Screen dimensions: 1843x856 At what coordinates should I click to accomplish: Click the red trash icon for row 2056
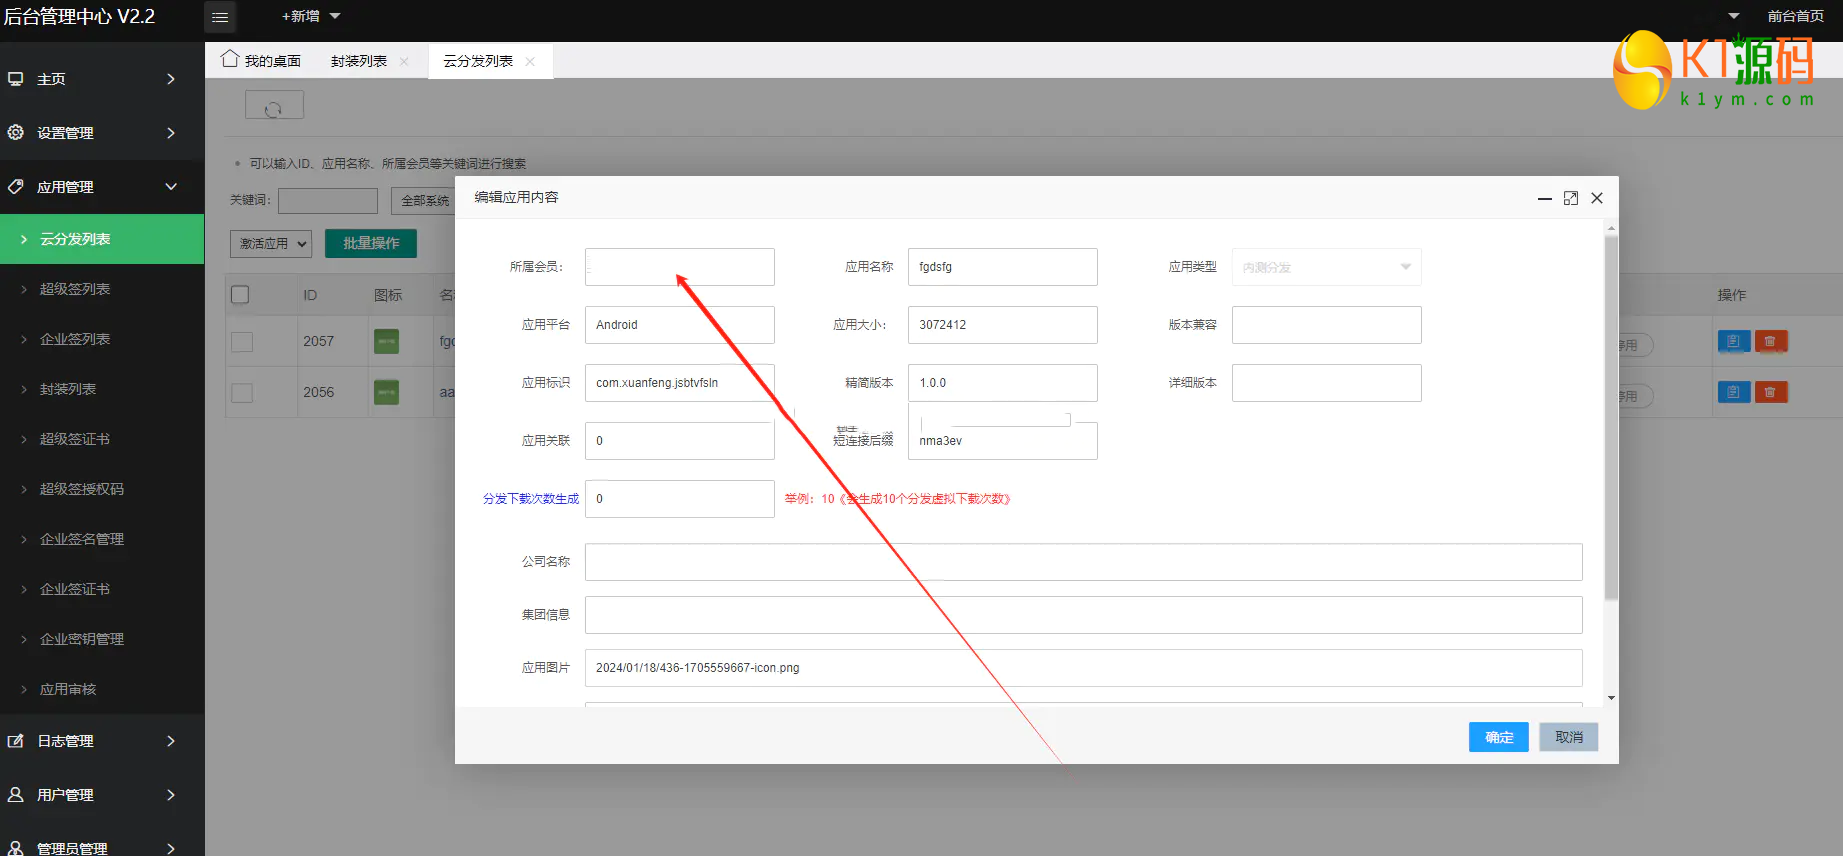[x=1770, y=392]
